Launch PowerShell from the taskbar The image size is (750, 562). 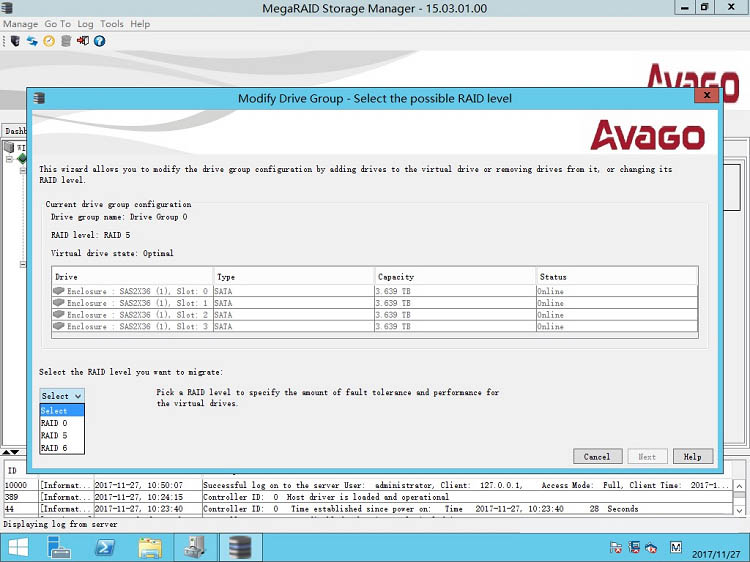pos(105,547)
